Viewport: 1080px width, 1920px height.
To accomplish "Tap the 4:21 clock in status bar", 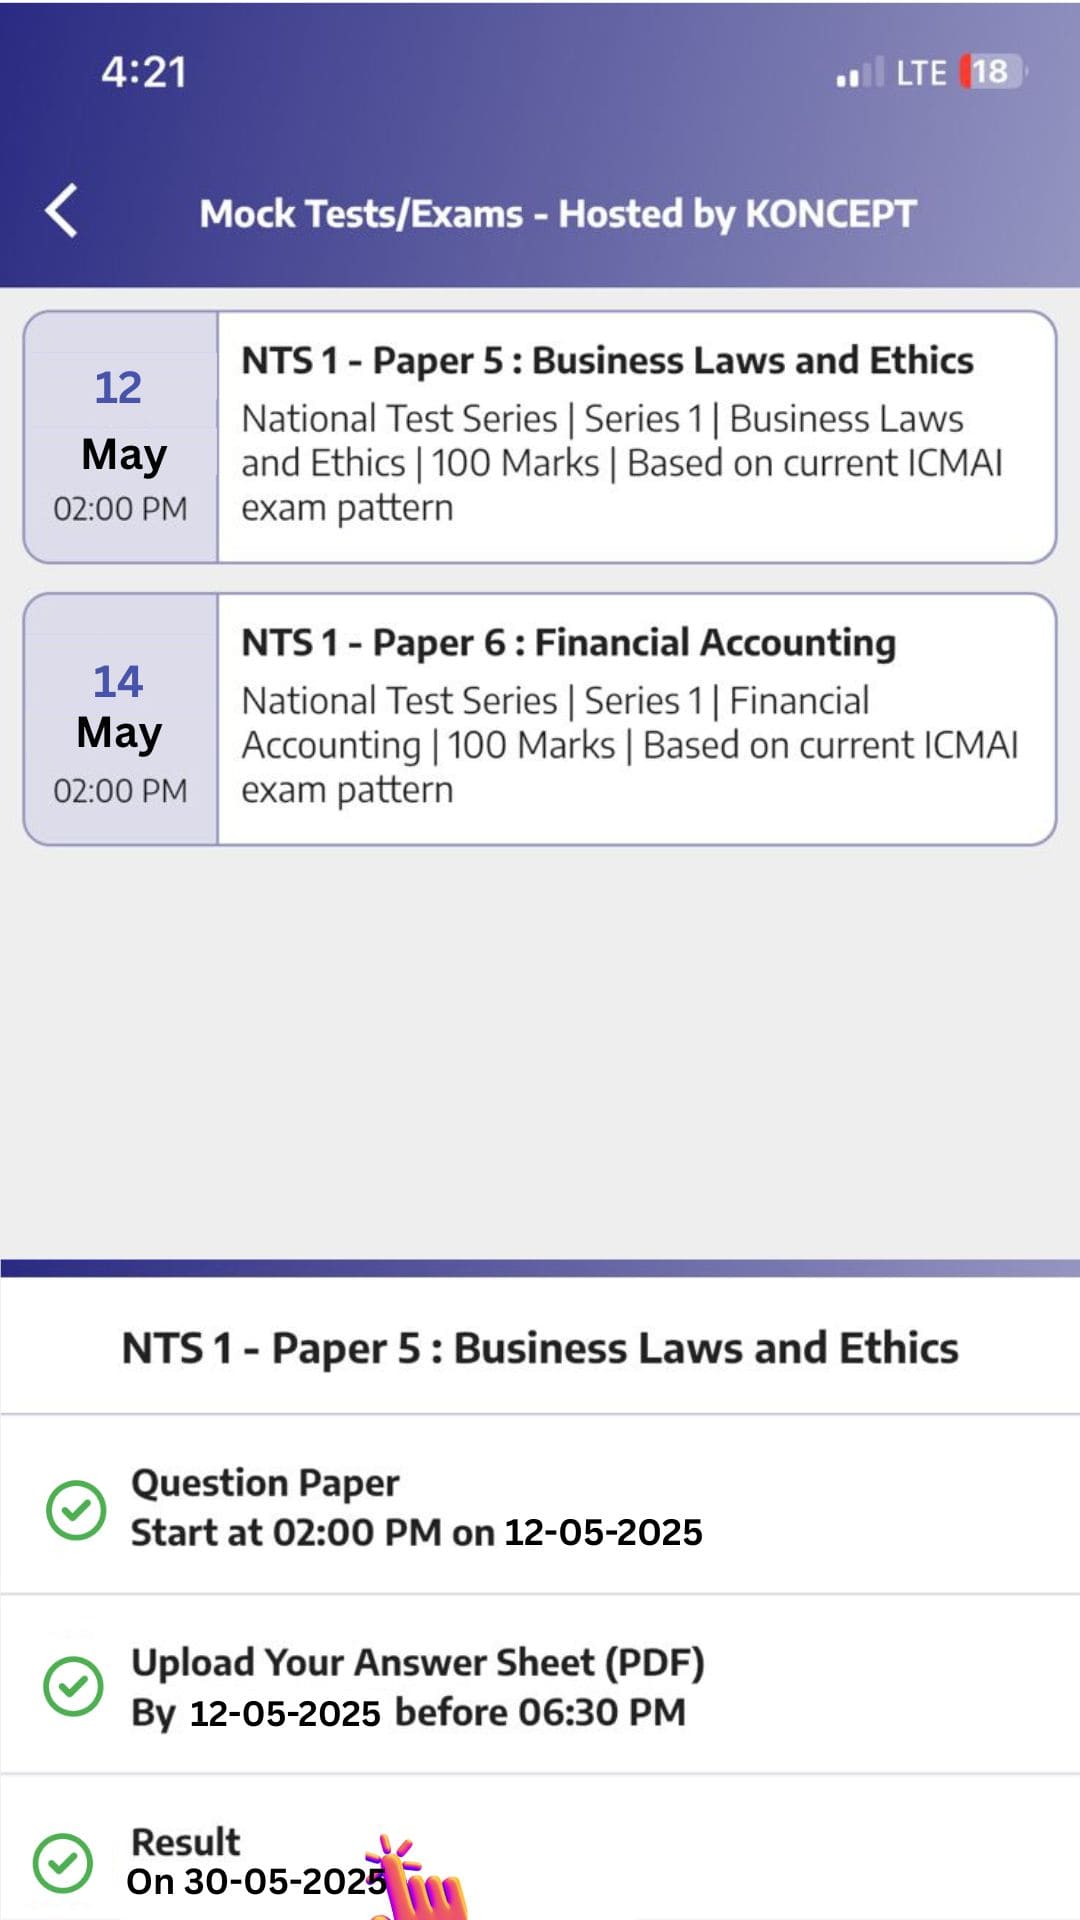I will pos(144,72).
